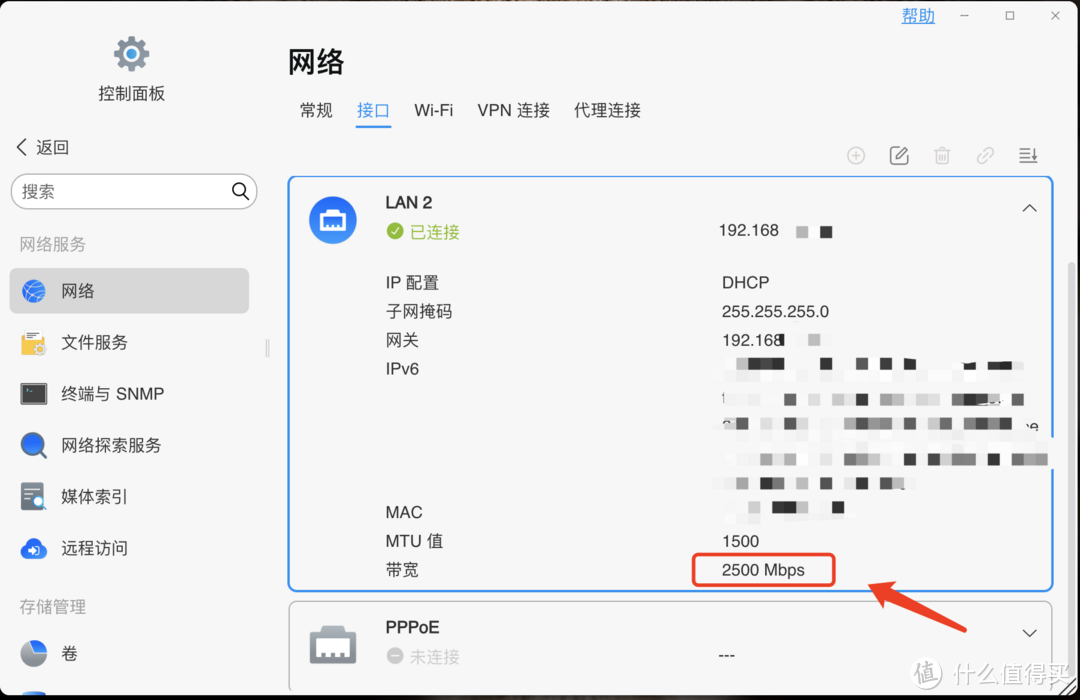Select the 网络 sidebar icon

[33, 290]
